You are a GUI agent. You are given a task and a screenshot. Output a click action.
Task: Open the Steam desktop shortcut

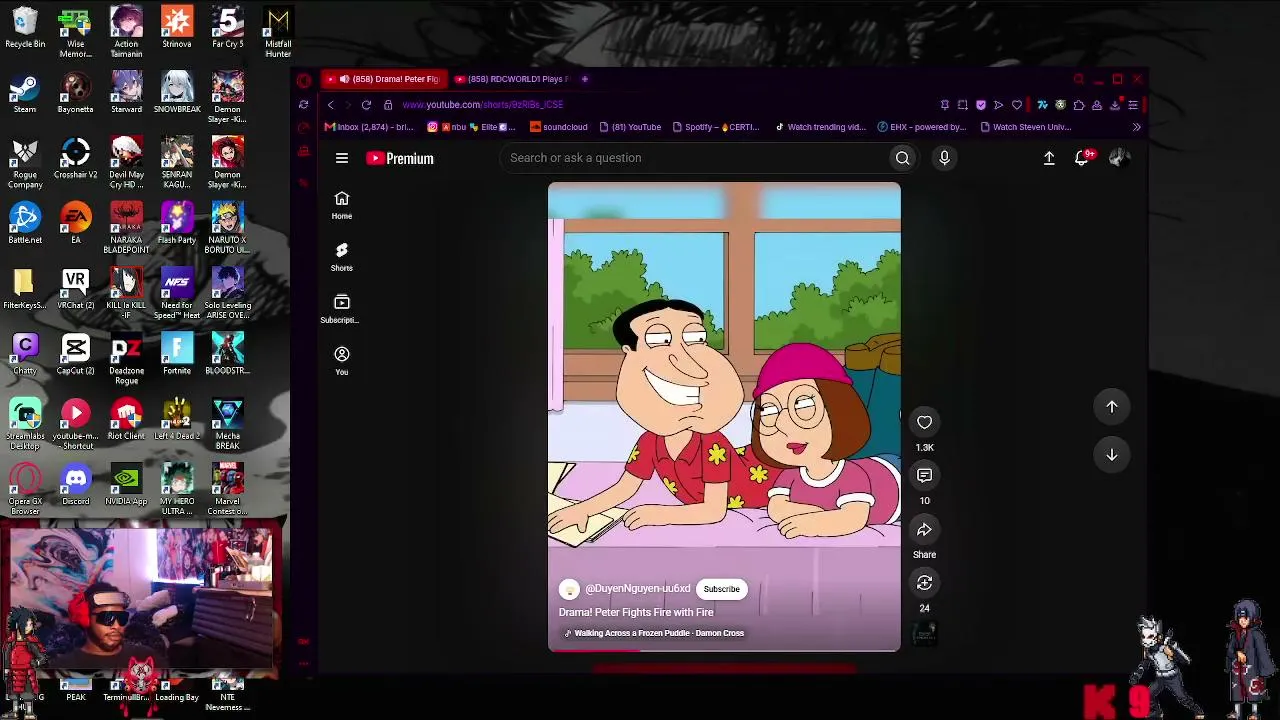pyautogui.click(x=25, y=92)
